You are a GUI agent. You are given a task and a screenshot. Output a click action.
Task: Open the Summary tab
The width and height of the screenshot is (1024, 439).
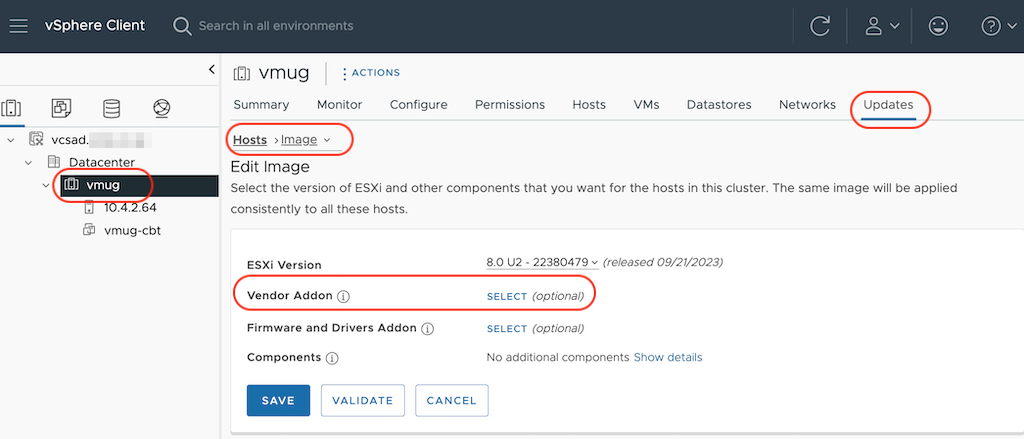point(261,105)
